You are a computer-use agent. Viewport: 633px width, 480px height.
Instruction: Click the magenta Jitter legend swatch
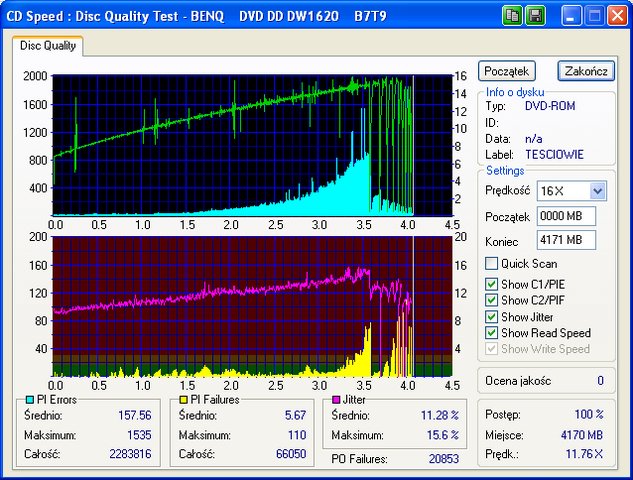click(335, 400)
